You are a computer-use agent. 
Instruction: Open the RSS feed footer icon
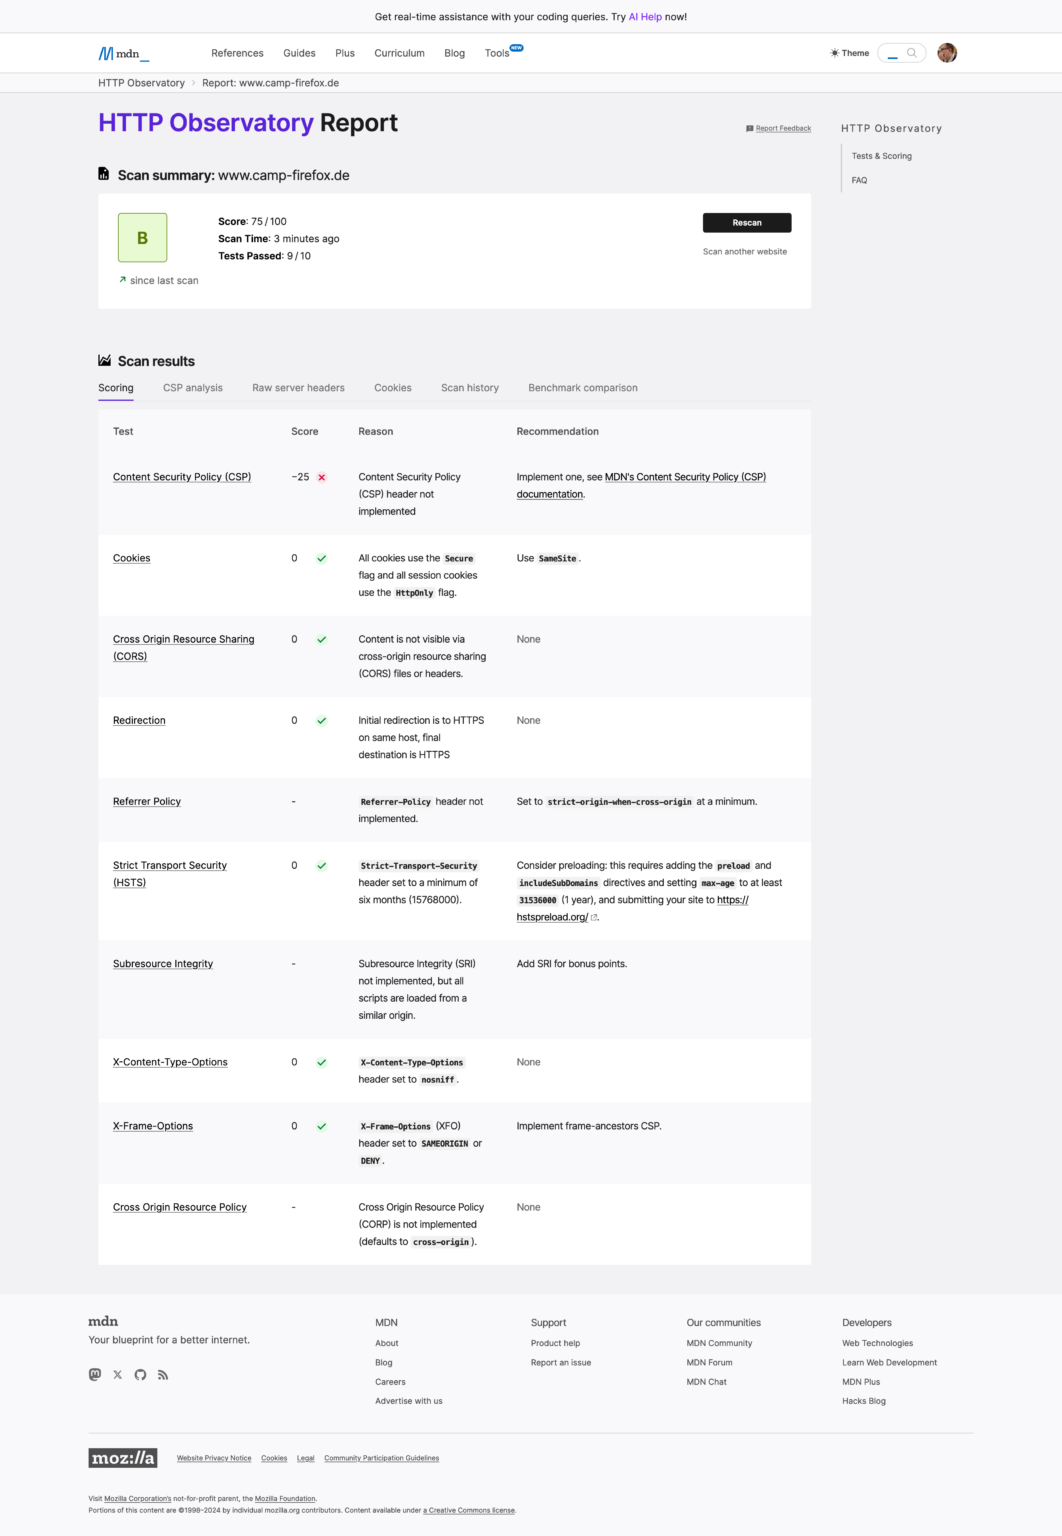[x=163, y=1374]
